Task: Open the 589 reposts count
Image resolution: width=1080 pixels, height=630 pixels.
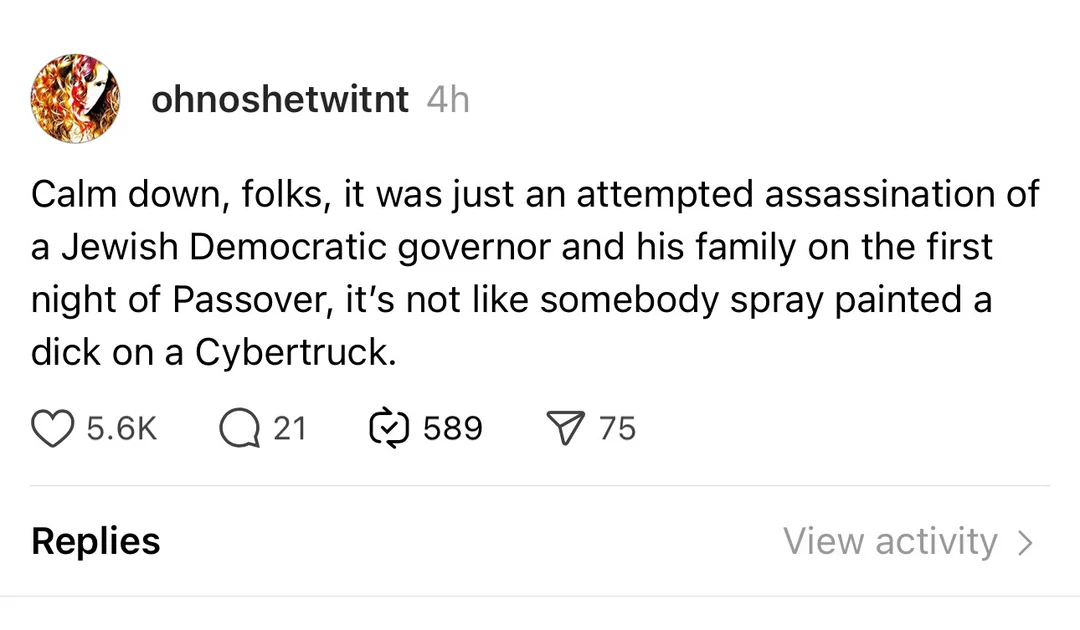Action: pyautogui.click(x=452, y=428)
